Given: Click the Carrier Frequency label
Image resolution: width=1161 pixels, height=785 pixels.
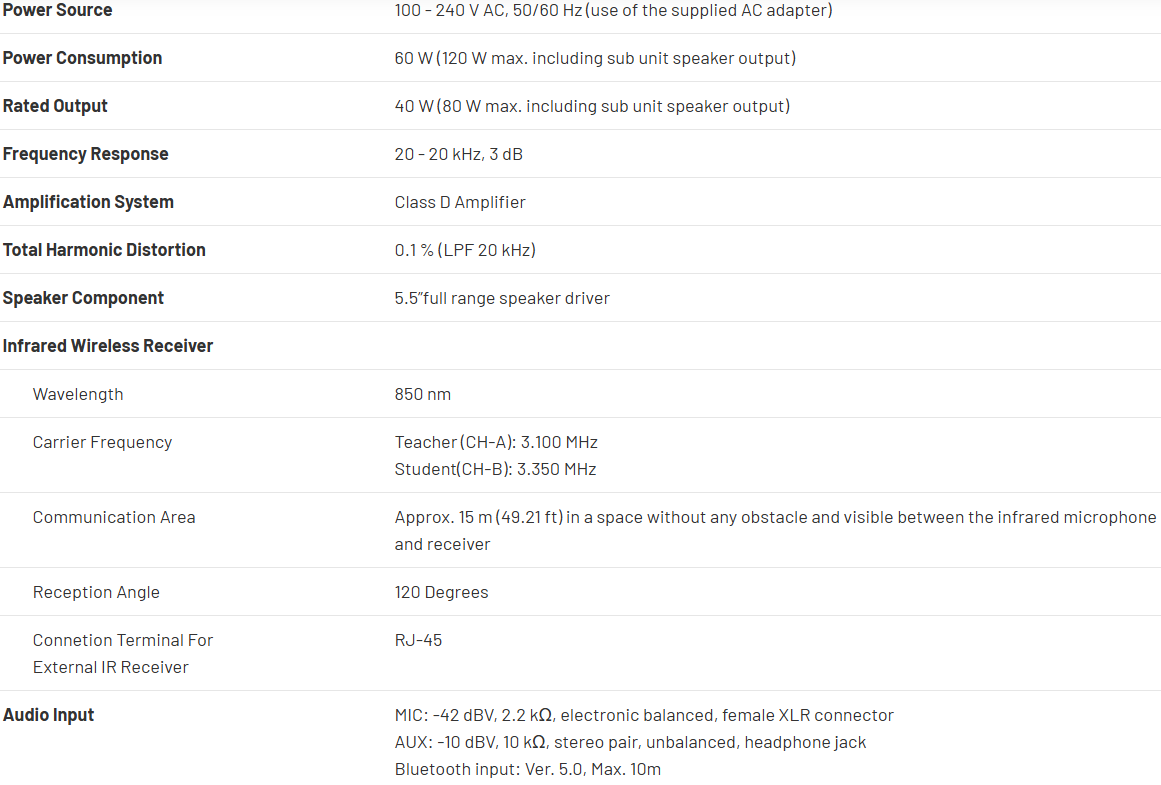Looking at the screenshot, I should 102,442.
